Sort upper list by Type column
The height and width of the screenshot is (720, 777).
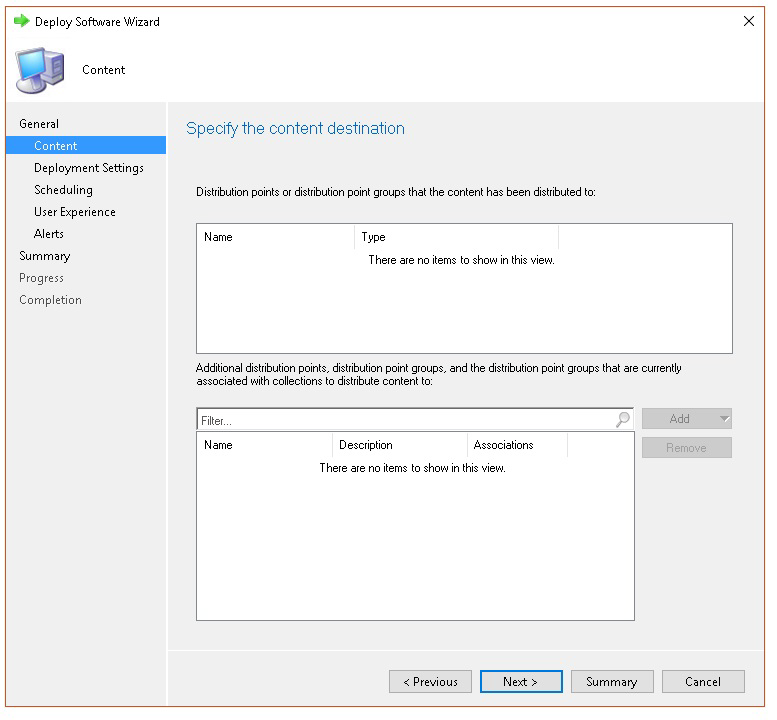(455, 237)
